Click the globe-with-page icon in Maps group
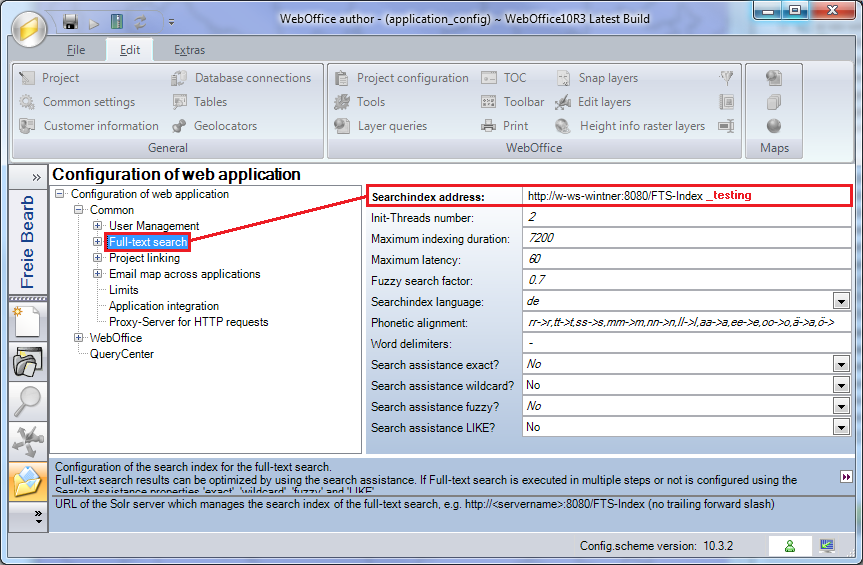The image size is (863, 565). [774, 78]
